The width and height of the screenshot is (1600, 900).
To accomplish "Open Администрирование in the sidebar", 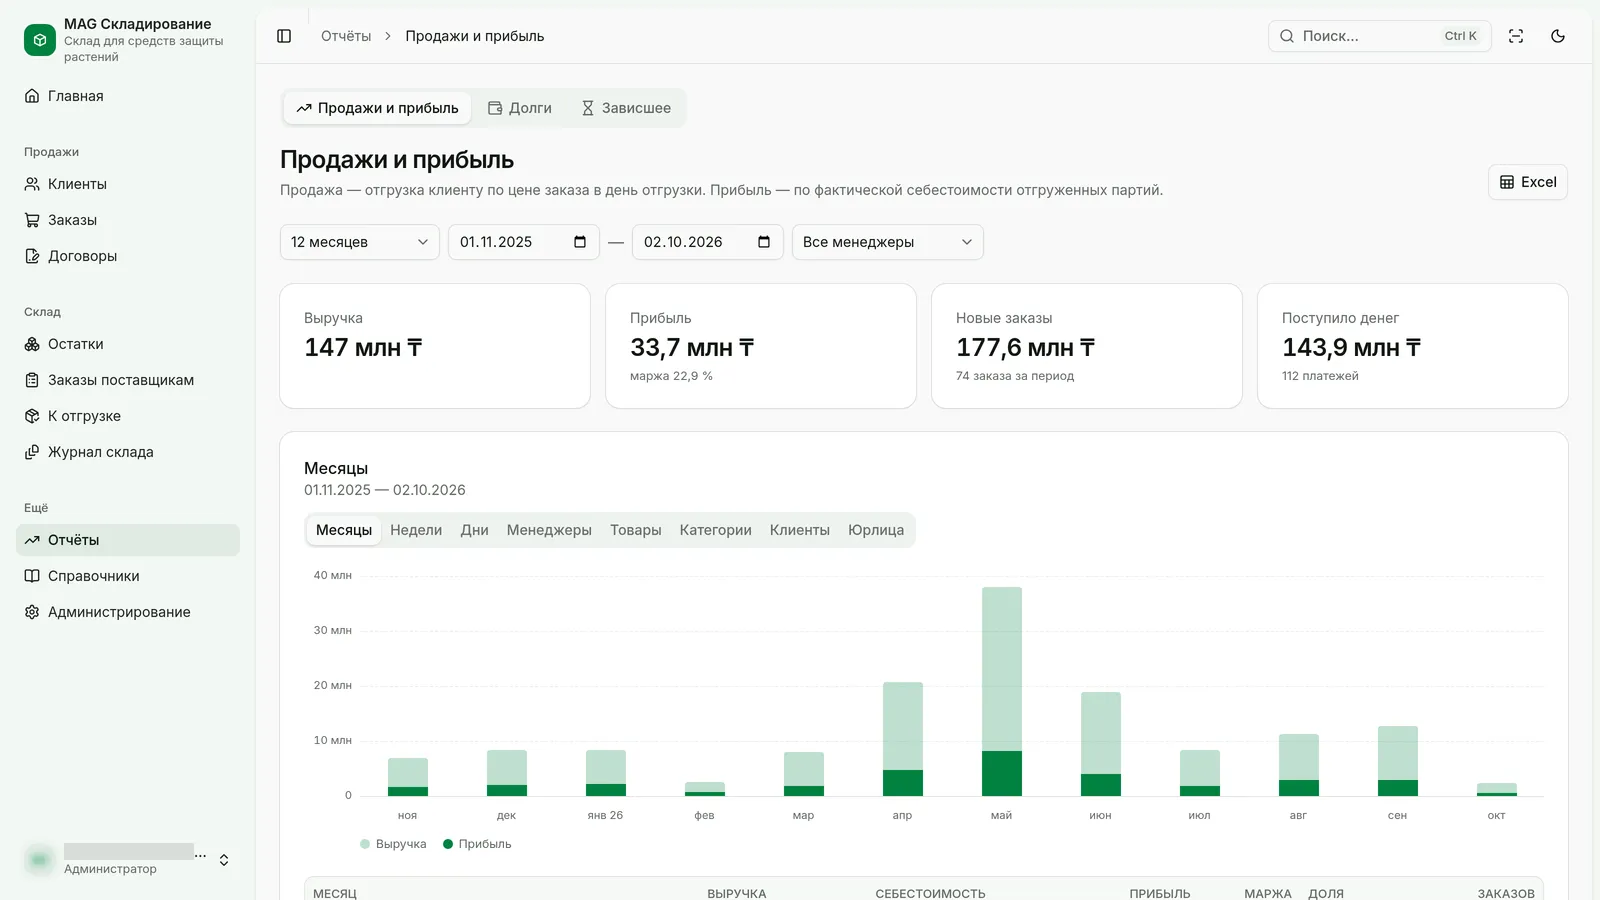I will pyautogui.click(x=128, y=612).
